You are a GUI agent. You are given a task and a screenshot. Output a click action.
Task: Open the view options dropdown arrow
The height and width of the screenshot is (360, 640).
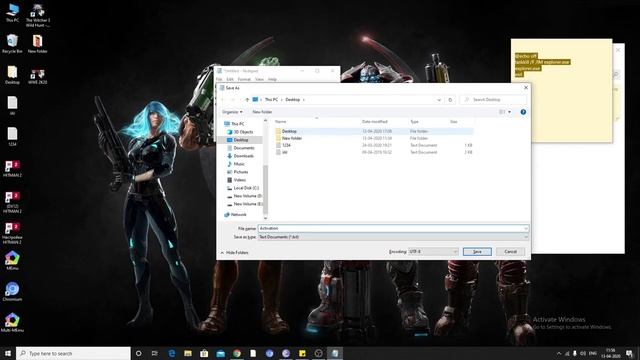509,112
